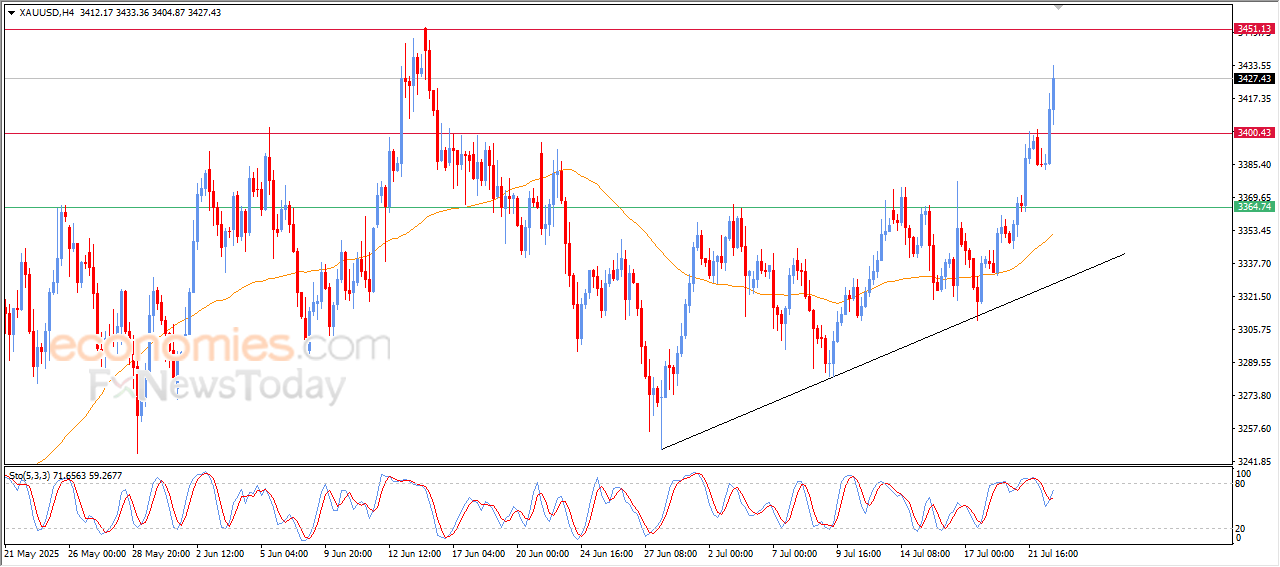This screenshot has width=1280, height=567.
Task: Click the 3337.70 value on price axis
Action: click(x=1254, y=264)
